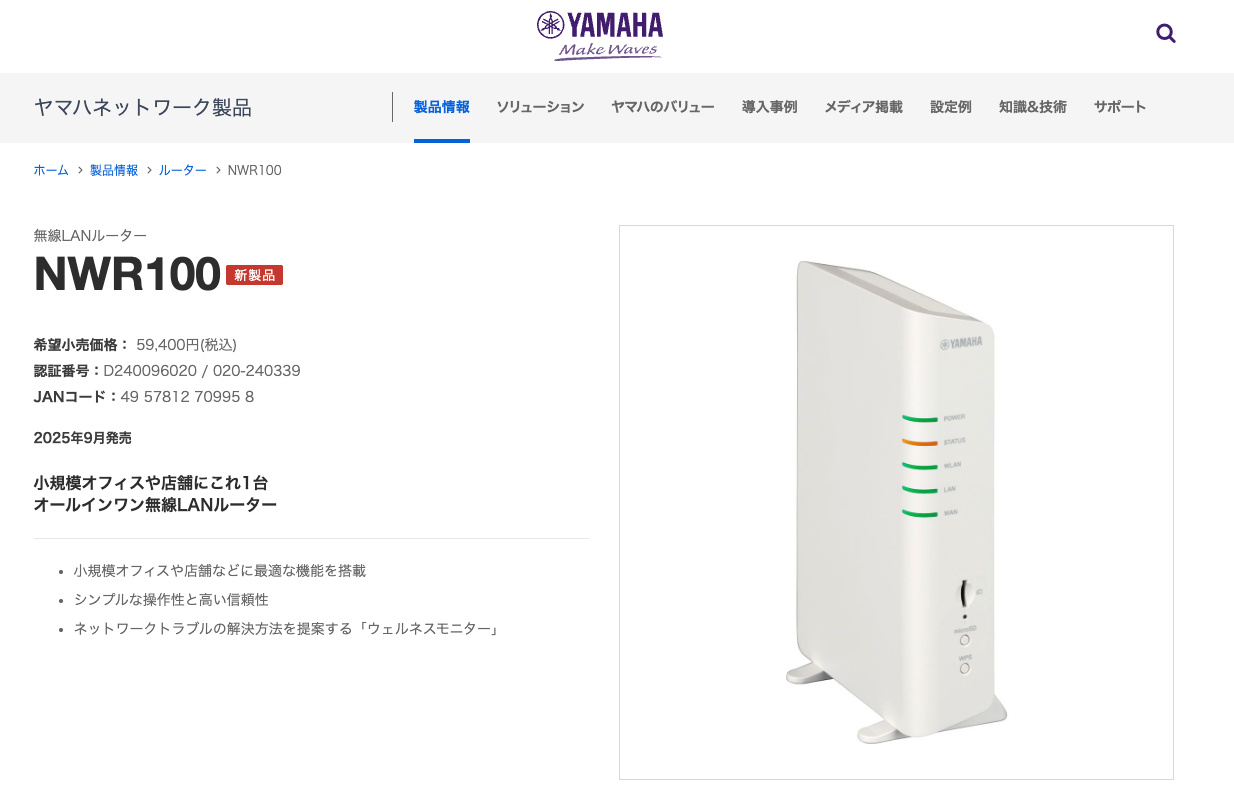Viewport: 1234px width, 792px height.
Task: Open メディア掲載 navigation item
Action: click(x=863, y=107)
